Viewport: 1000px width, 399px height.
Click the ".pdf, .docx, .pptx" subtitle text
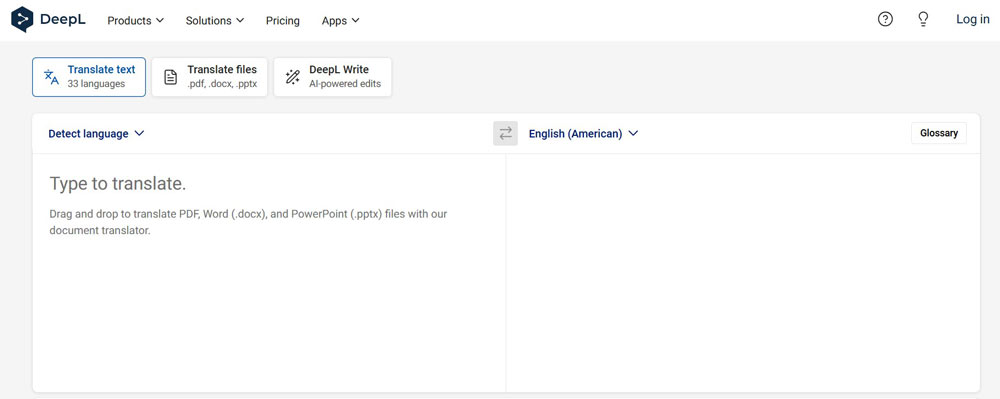[222, 84]
